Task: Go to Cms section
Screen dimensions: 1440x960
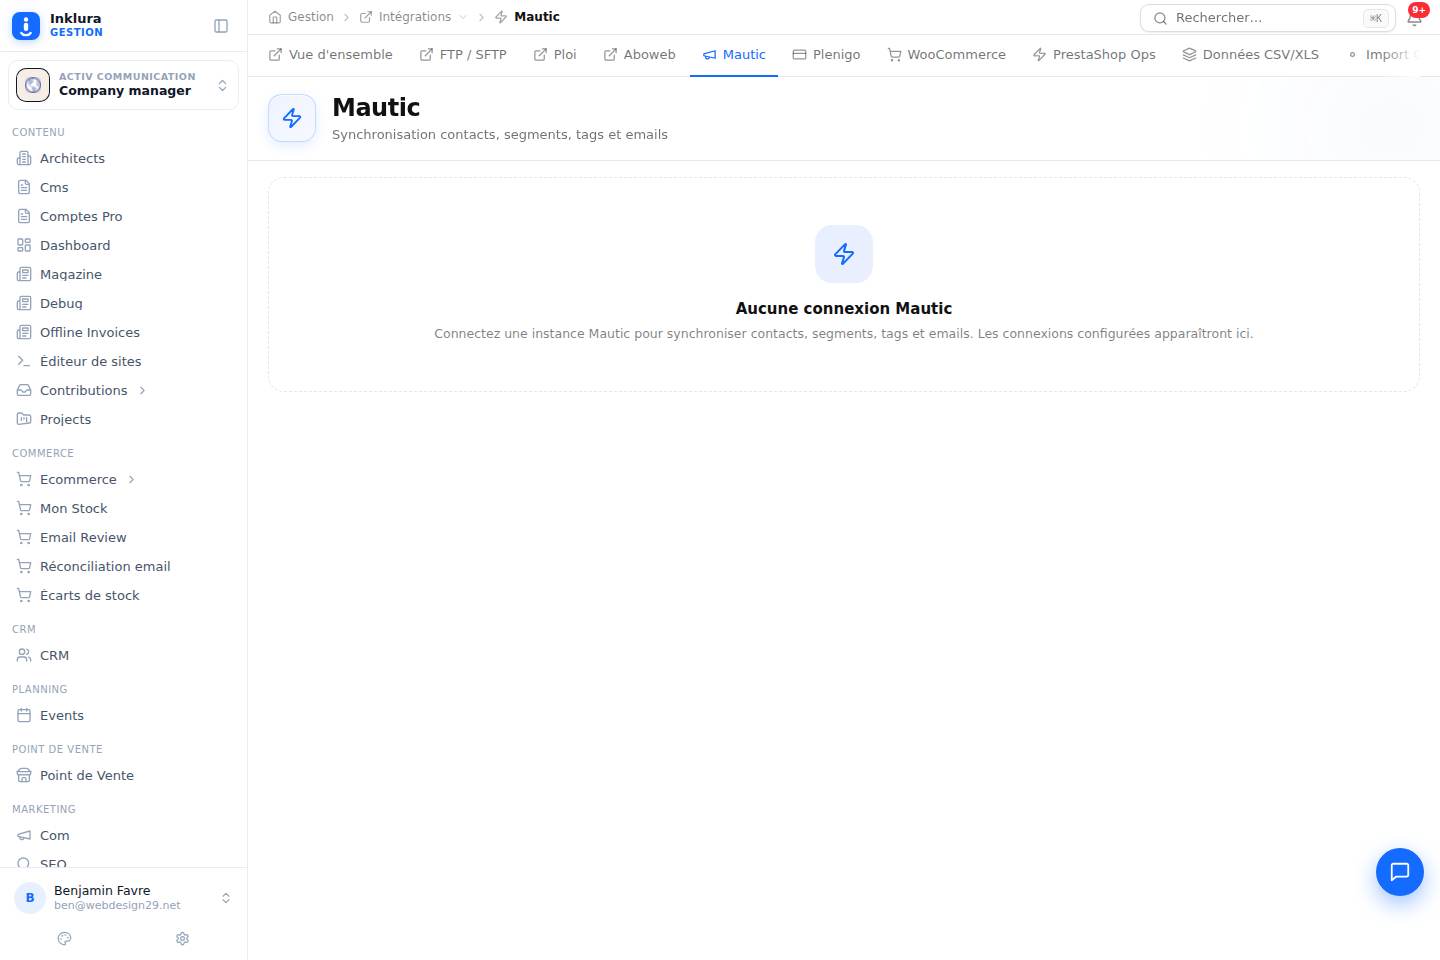Action: (x=124, y=187)
